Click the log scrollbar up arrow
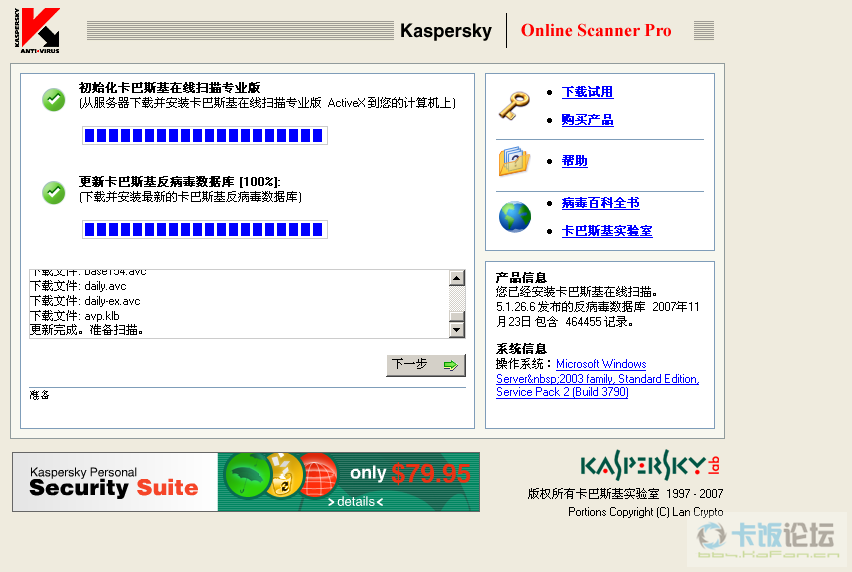Screen dimensions: 852x572 [457, 278]
